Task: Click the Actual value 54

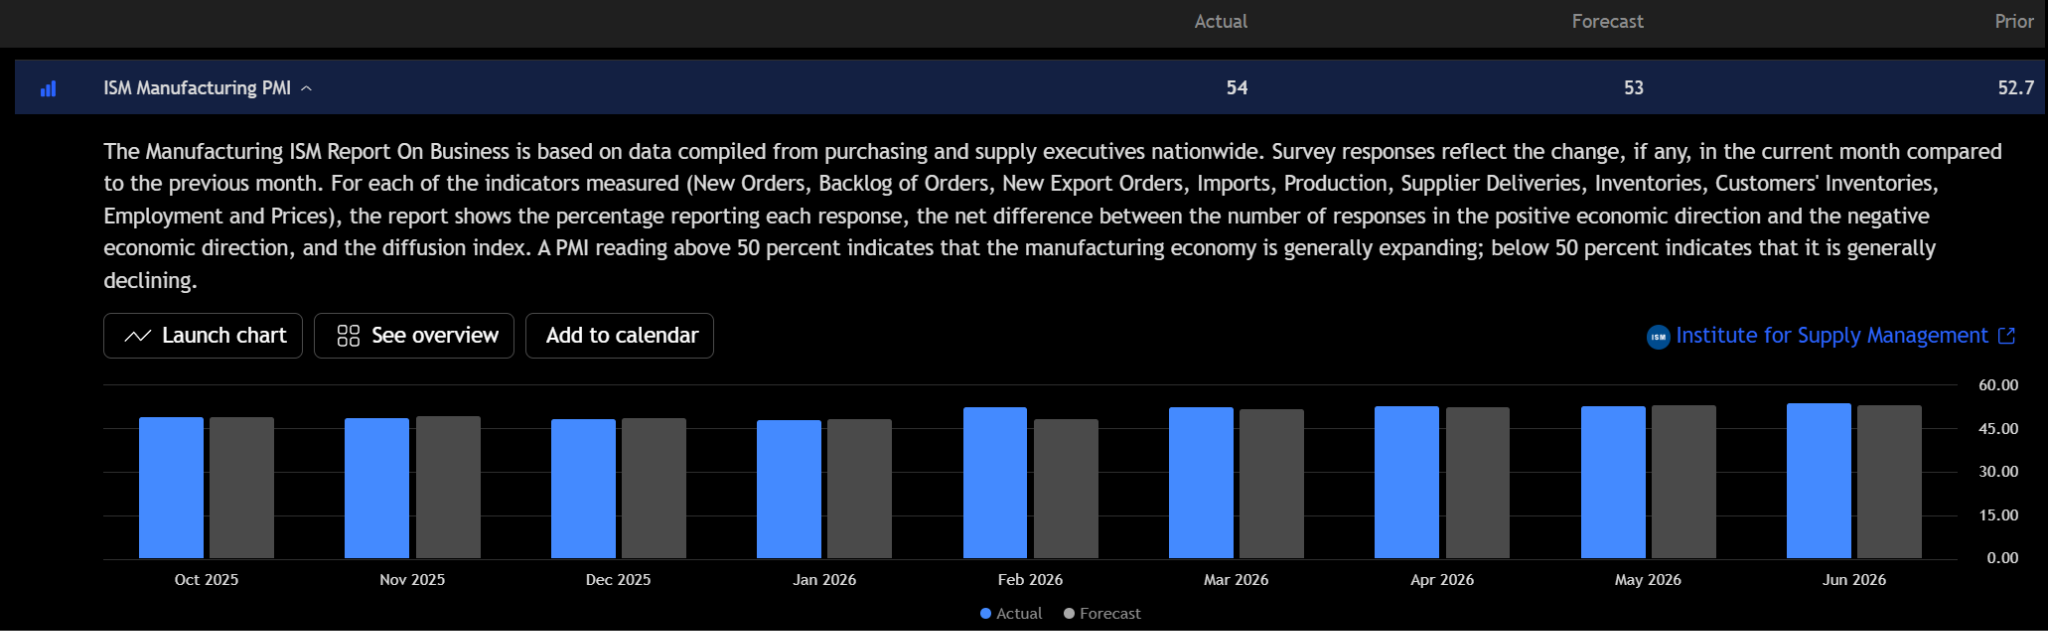Action: pos(1237,88)
